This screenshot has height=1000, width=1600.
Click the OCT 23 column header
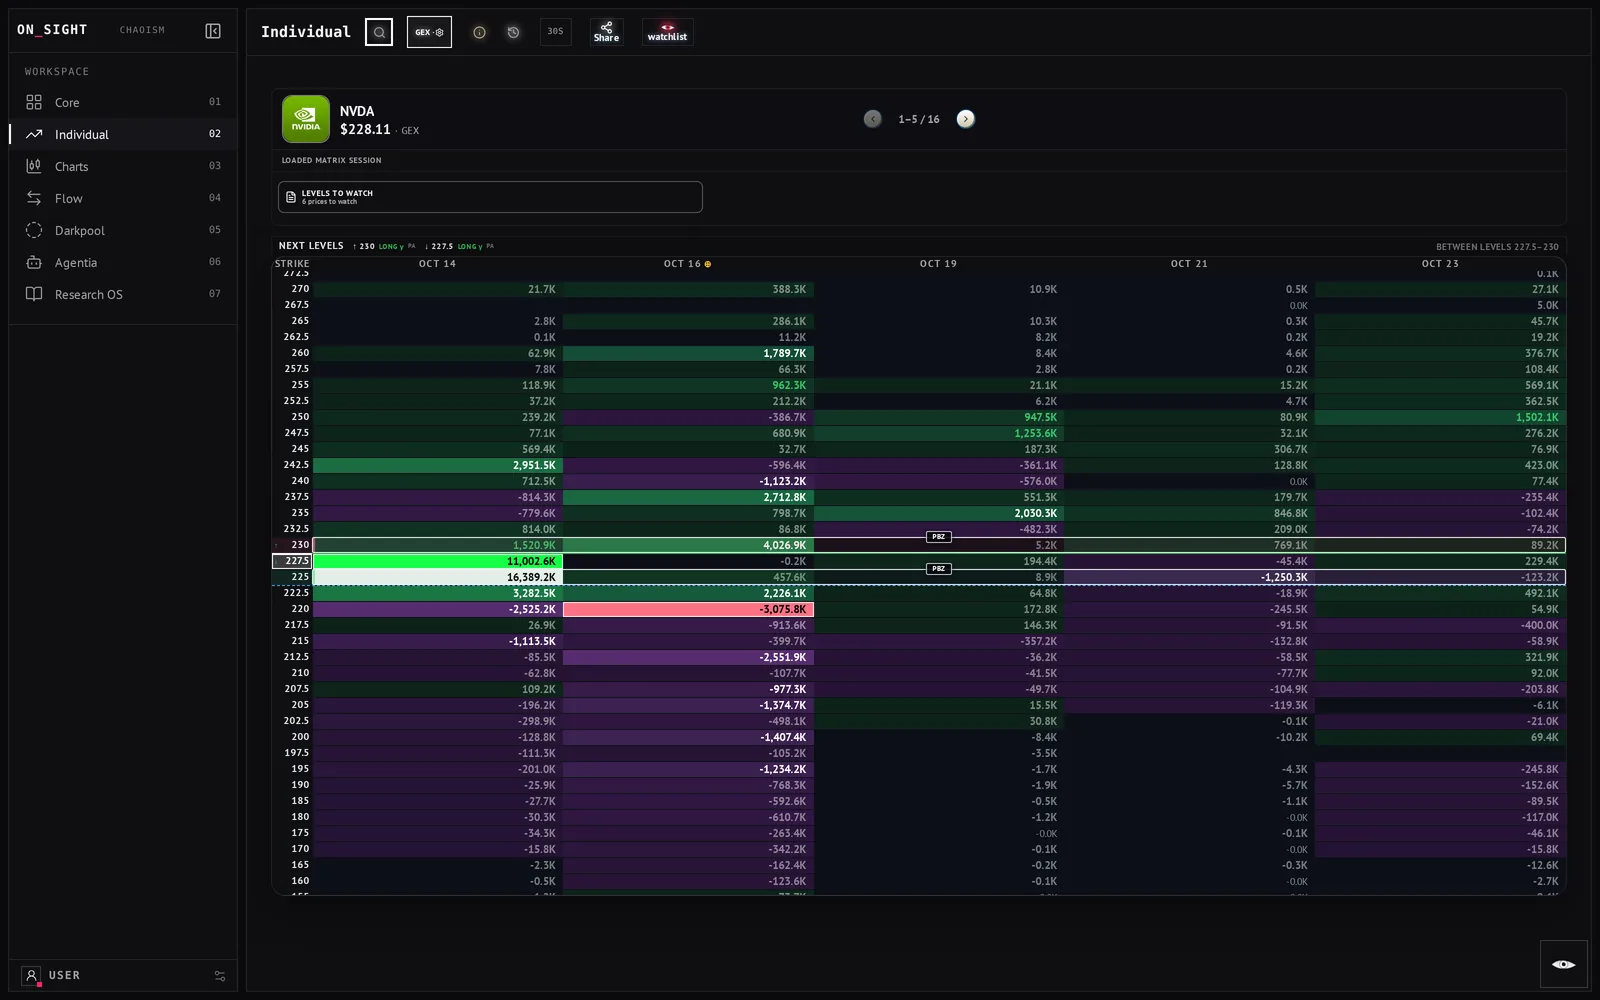pos(1440,264)
